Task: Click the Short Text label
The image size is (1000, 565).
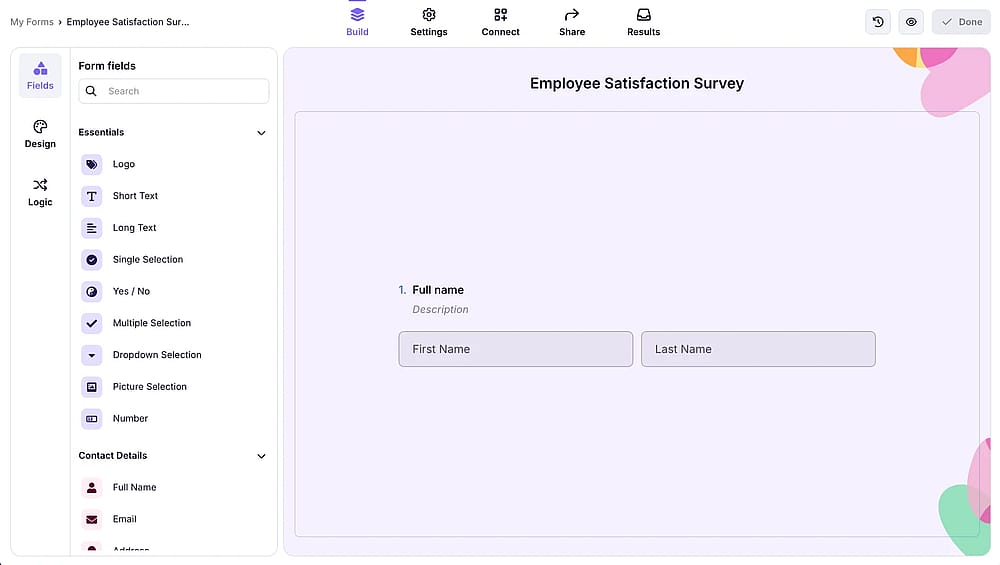Action: click(135, 196)
